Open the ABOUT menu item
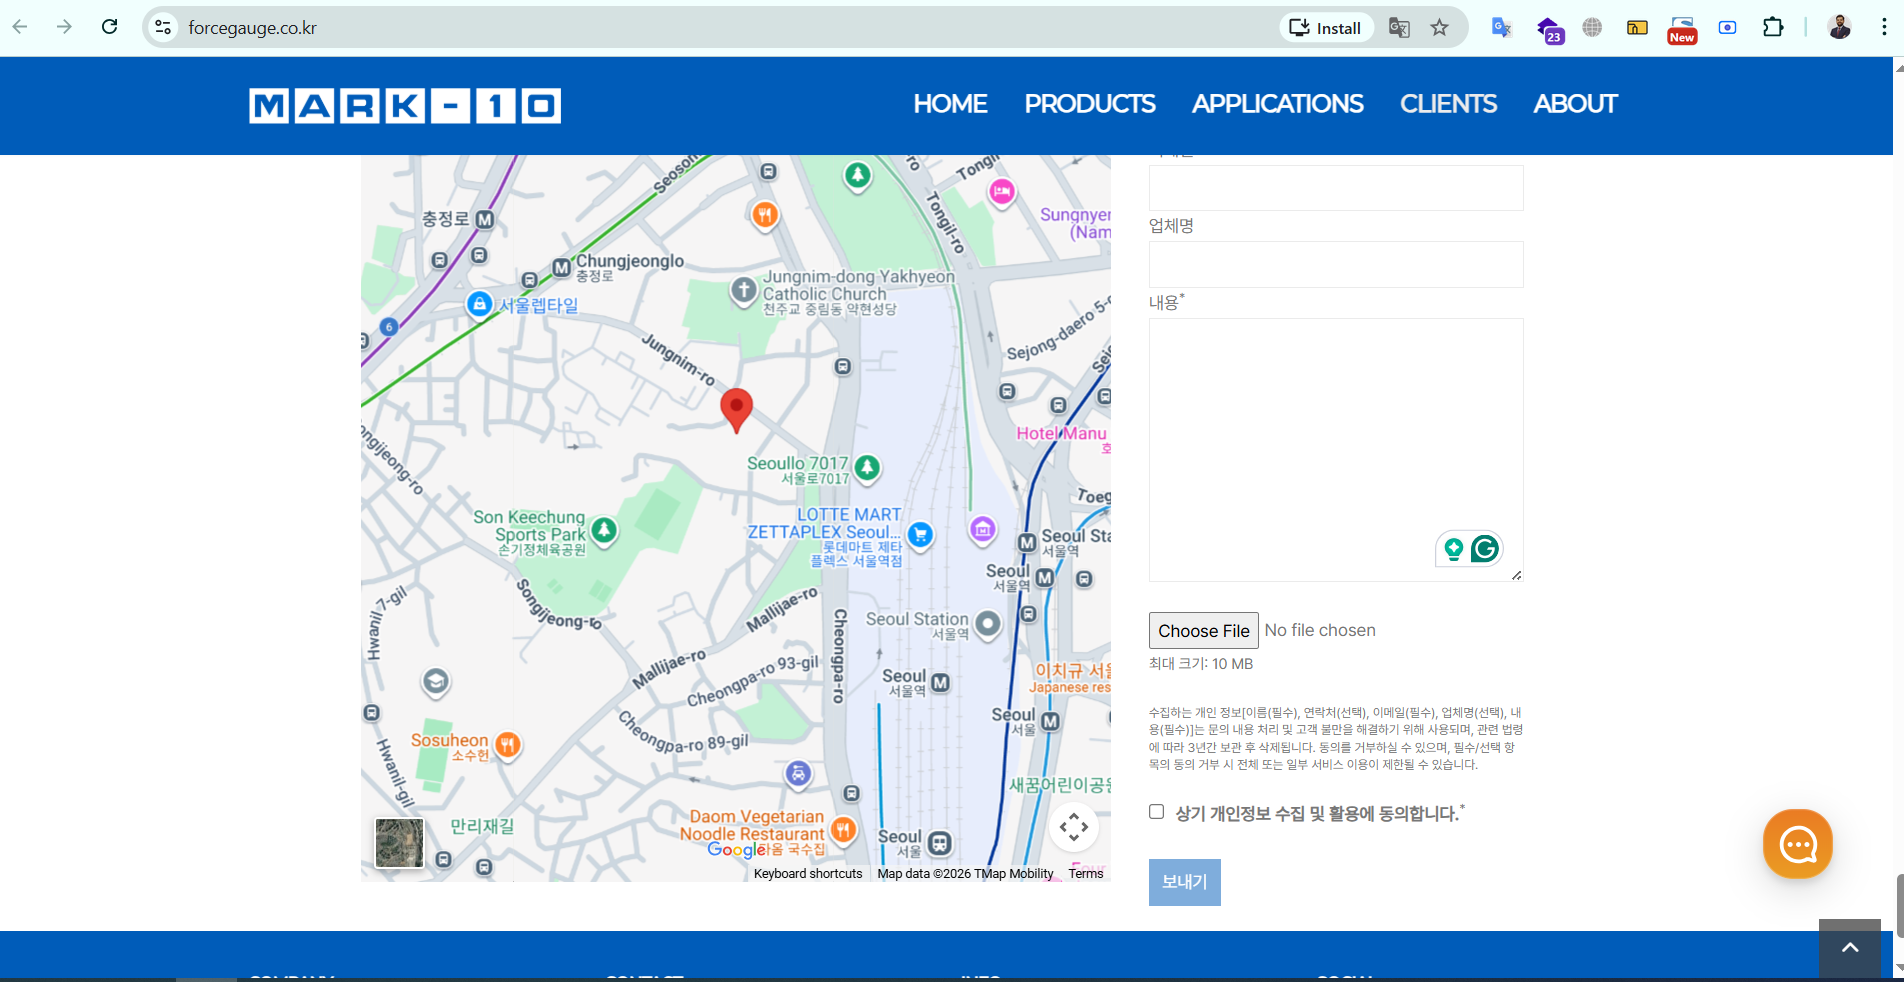 [x=1575, y=104]
